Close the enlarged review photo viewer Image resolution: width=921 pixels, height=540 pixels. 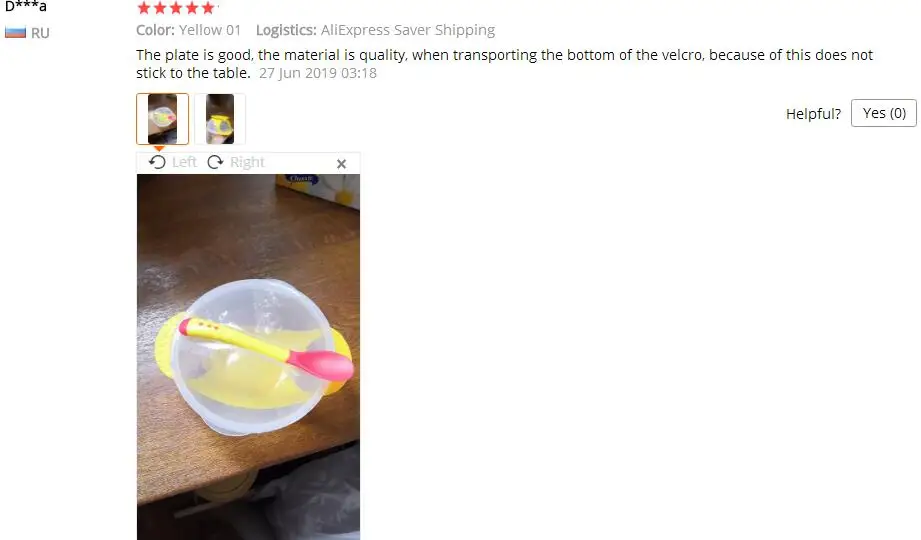[341, 164]
